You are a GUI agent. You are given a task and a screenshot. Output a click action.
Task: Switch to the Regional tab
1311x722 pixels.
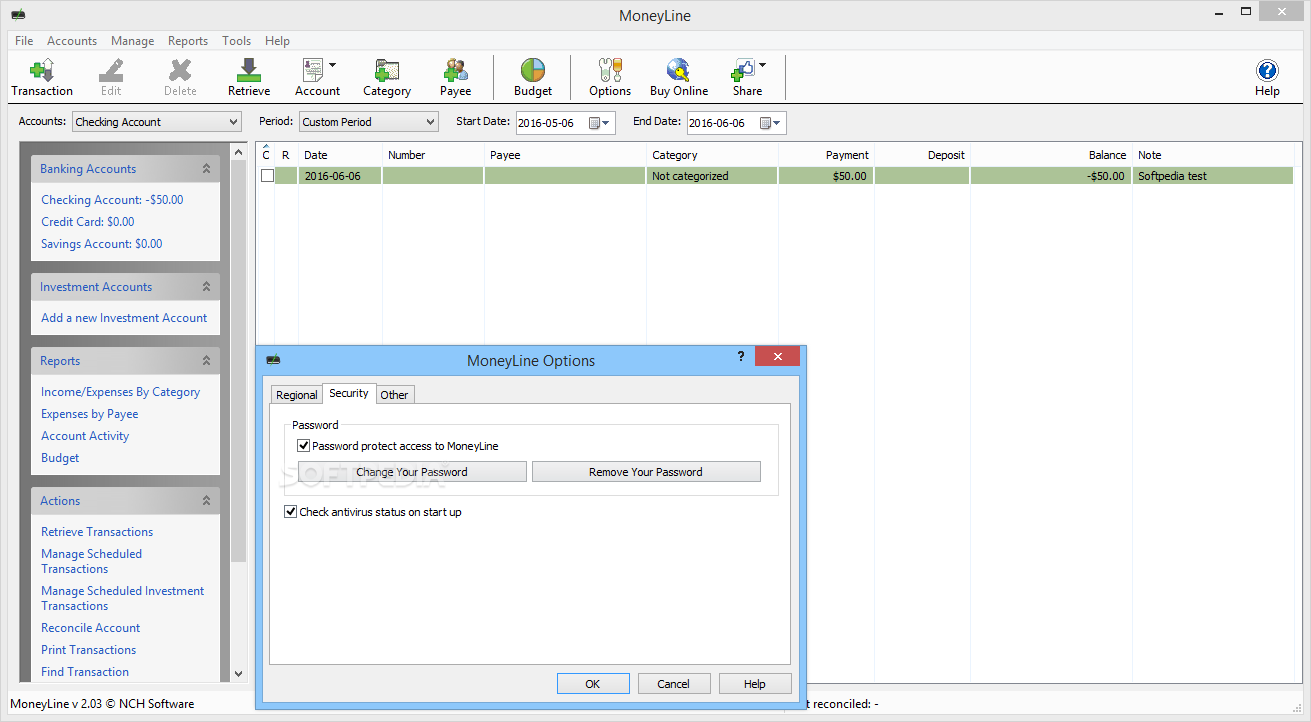297,395
